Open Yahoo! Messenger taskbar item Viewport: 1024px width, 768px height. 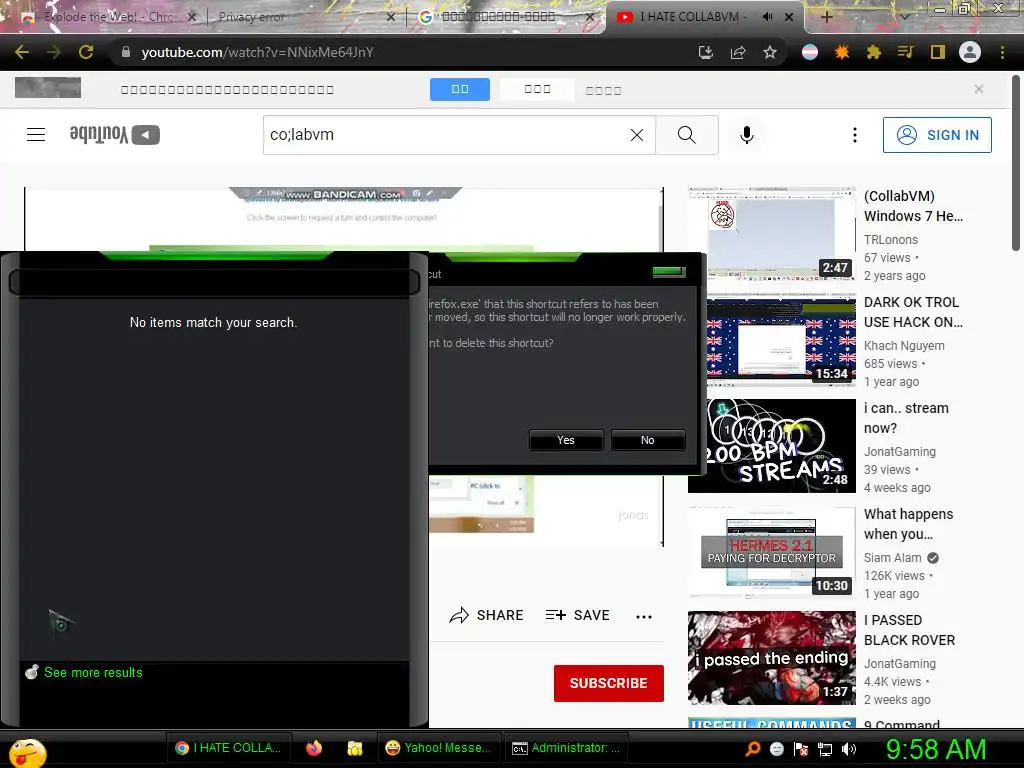438,748
